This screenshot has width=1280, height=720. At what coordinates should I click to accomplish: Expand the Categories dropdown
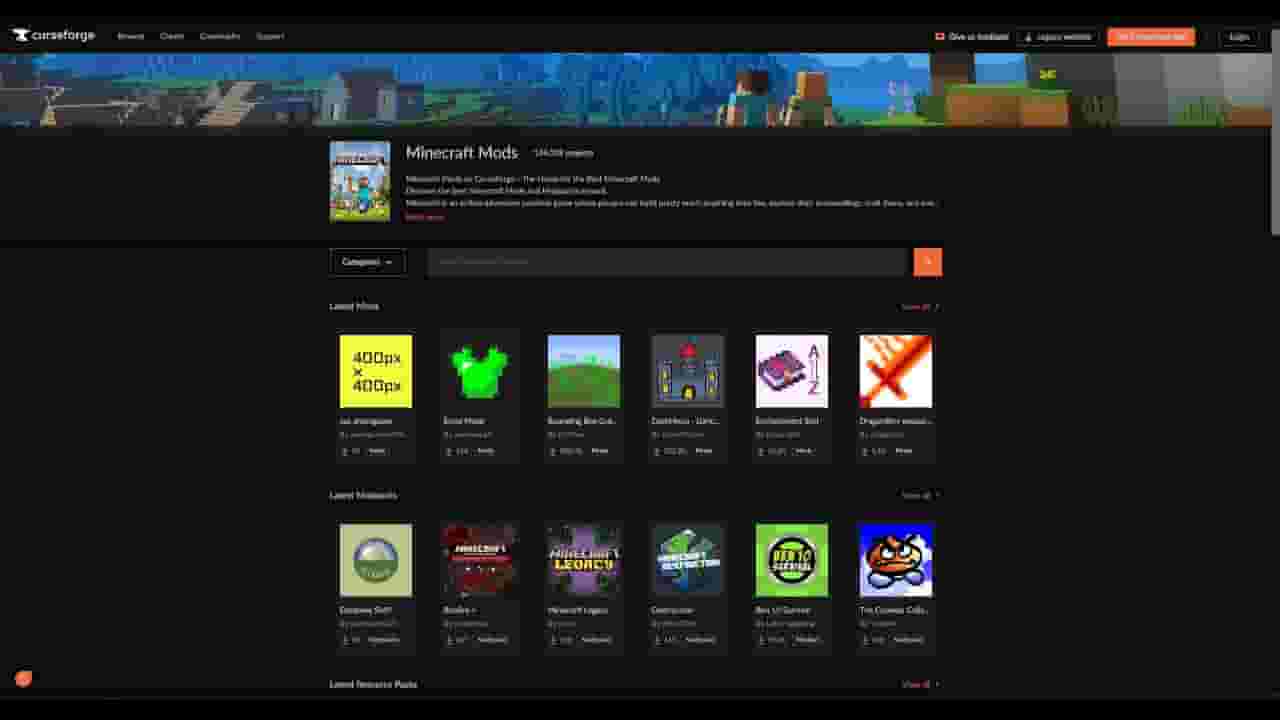click(368, 262)
